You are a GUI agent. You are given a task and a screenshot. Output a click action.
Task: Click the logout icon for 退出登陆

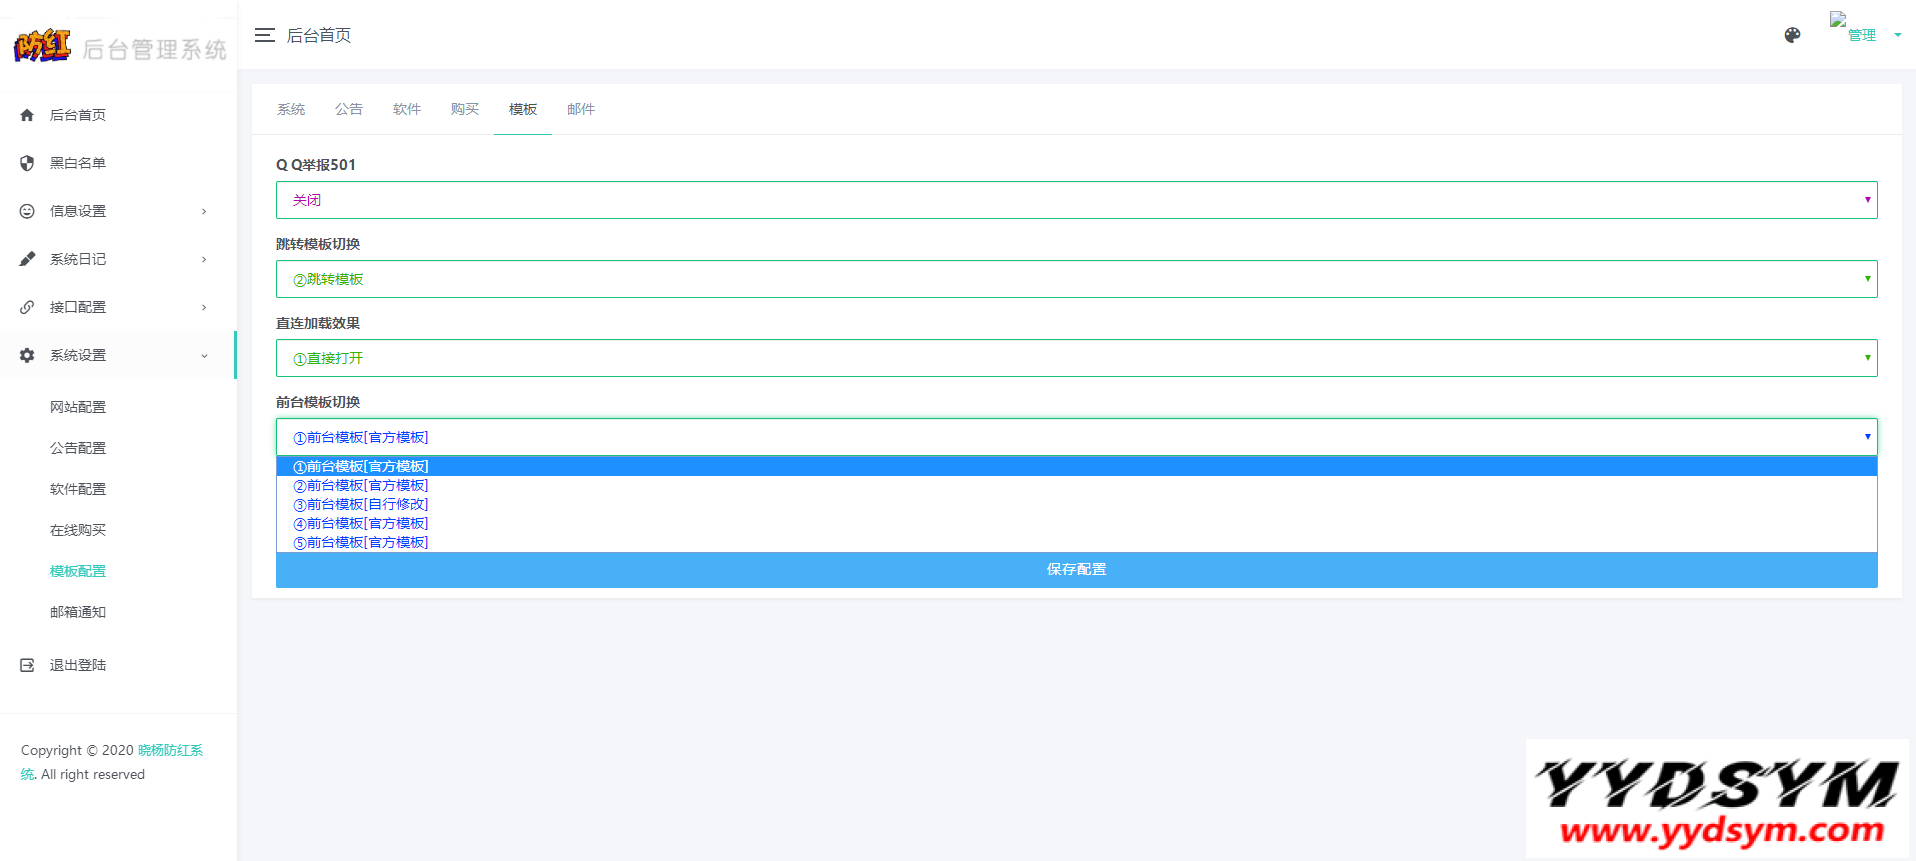pos(27,665)
